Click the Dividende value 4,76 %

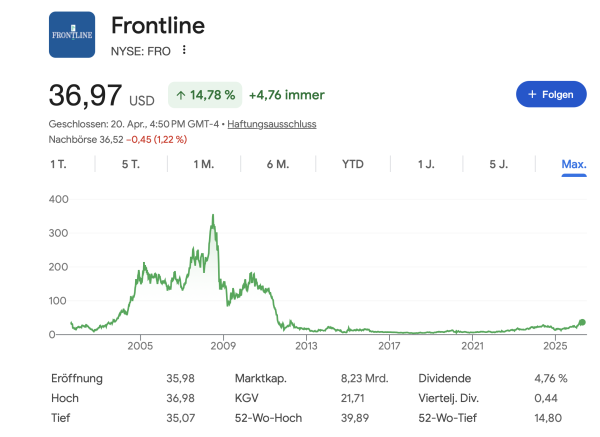[551, 379]
